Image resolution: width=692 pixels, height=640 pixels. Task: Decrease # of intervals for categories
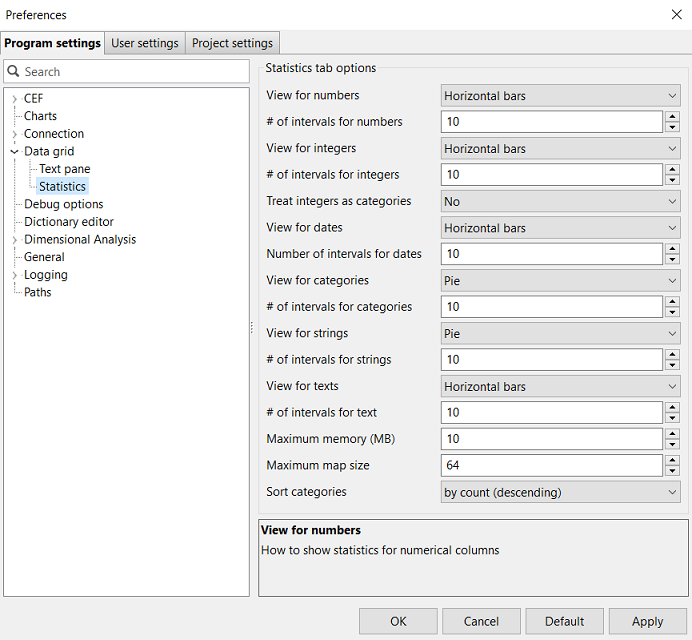(672, 312)
